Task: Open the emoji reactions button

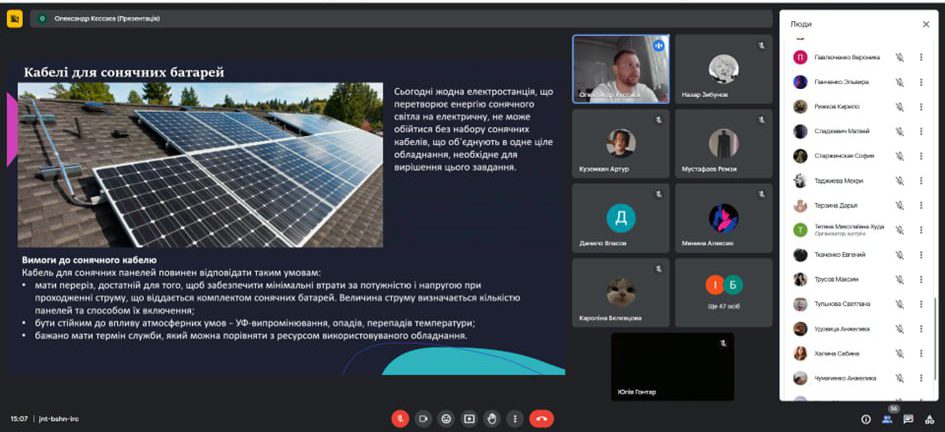Action: tap(446, 419)
